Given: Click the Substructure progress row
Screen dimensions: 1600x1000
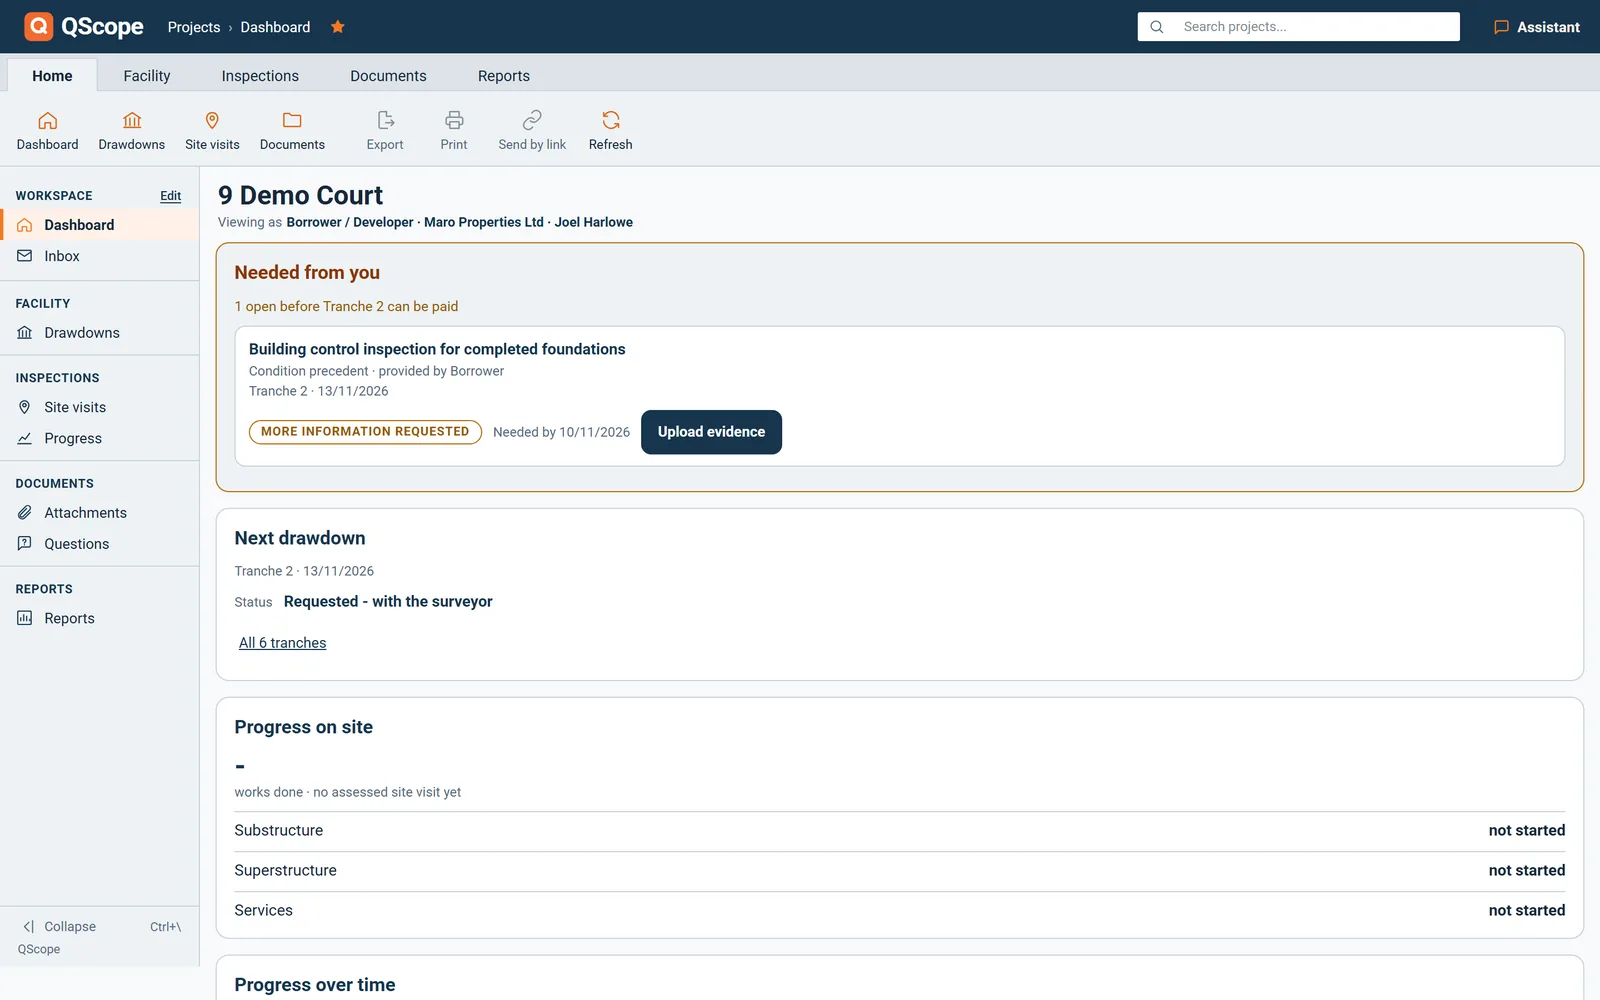Looking at the screenshot, I should [900, 831].
